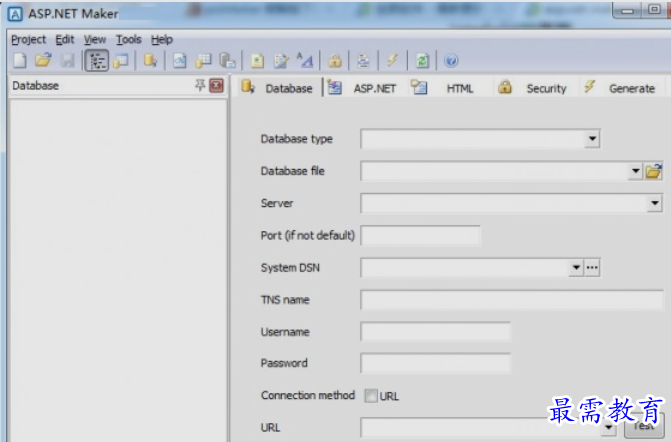Click in the URL text field
671x442 pixels.
tap(481, 427)
